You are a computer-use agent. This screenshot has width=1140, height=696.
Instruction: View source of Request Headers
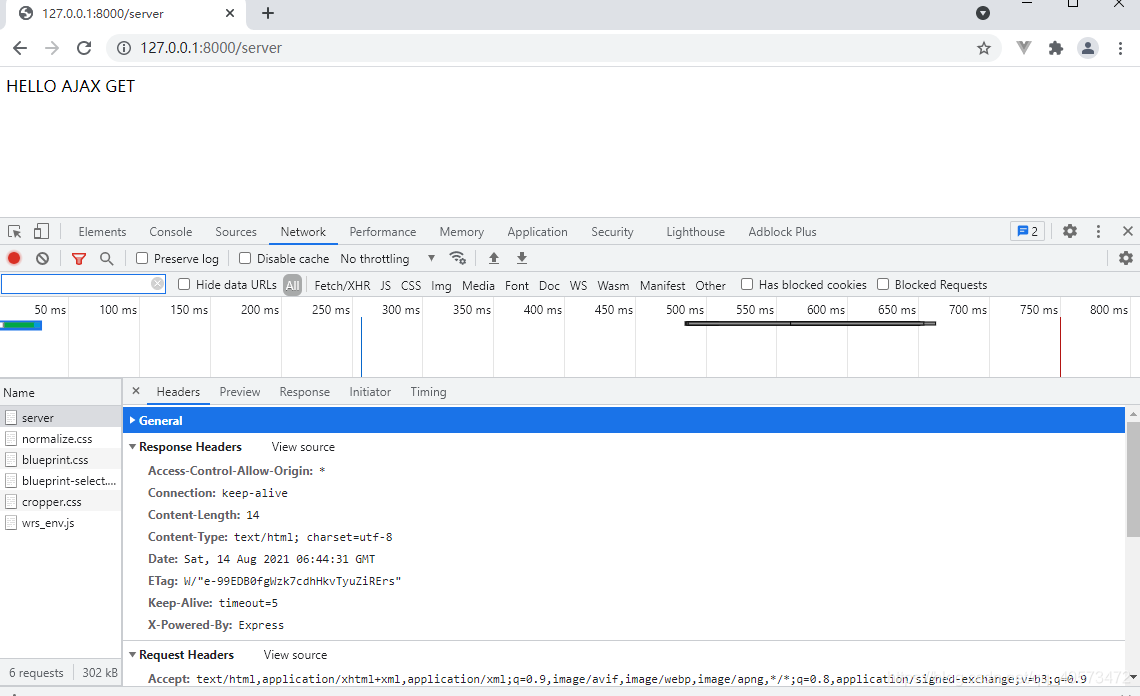pyautogui.click(x=295, y=655)
